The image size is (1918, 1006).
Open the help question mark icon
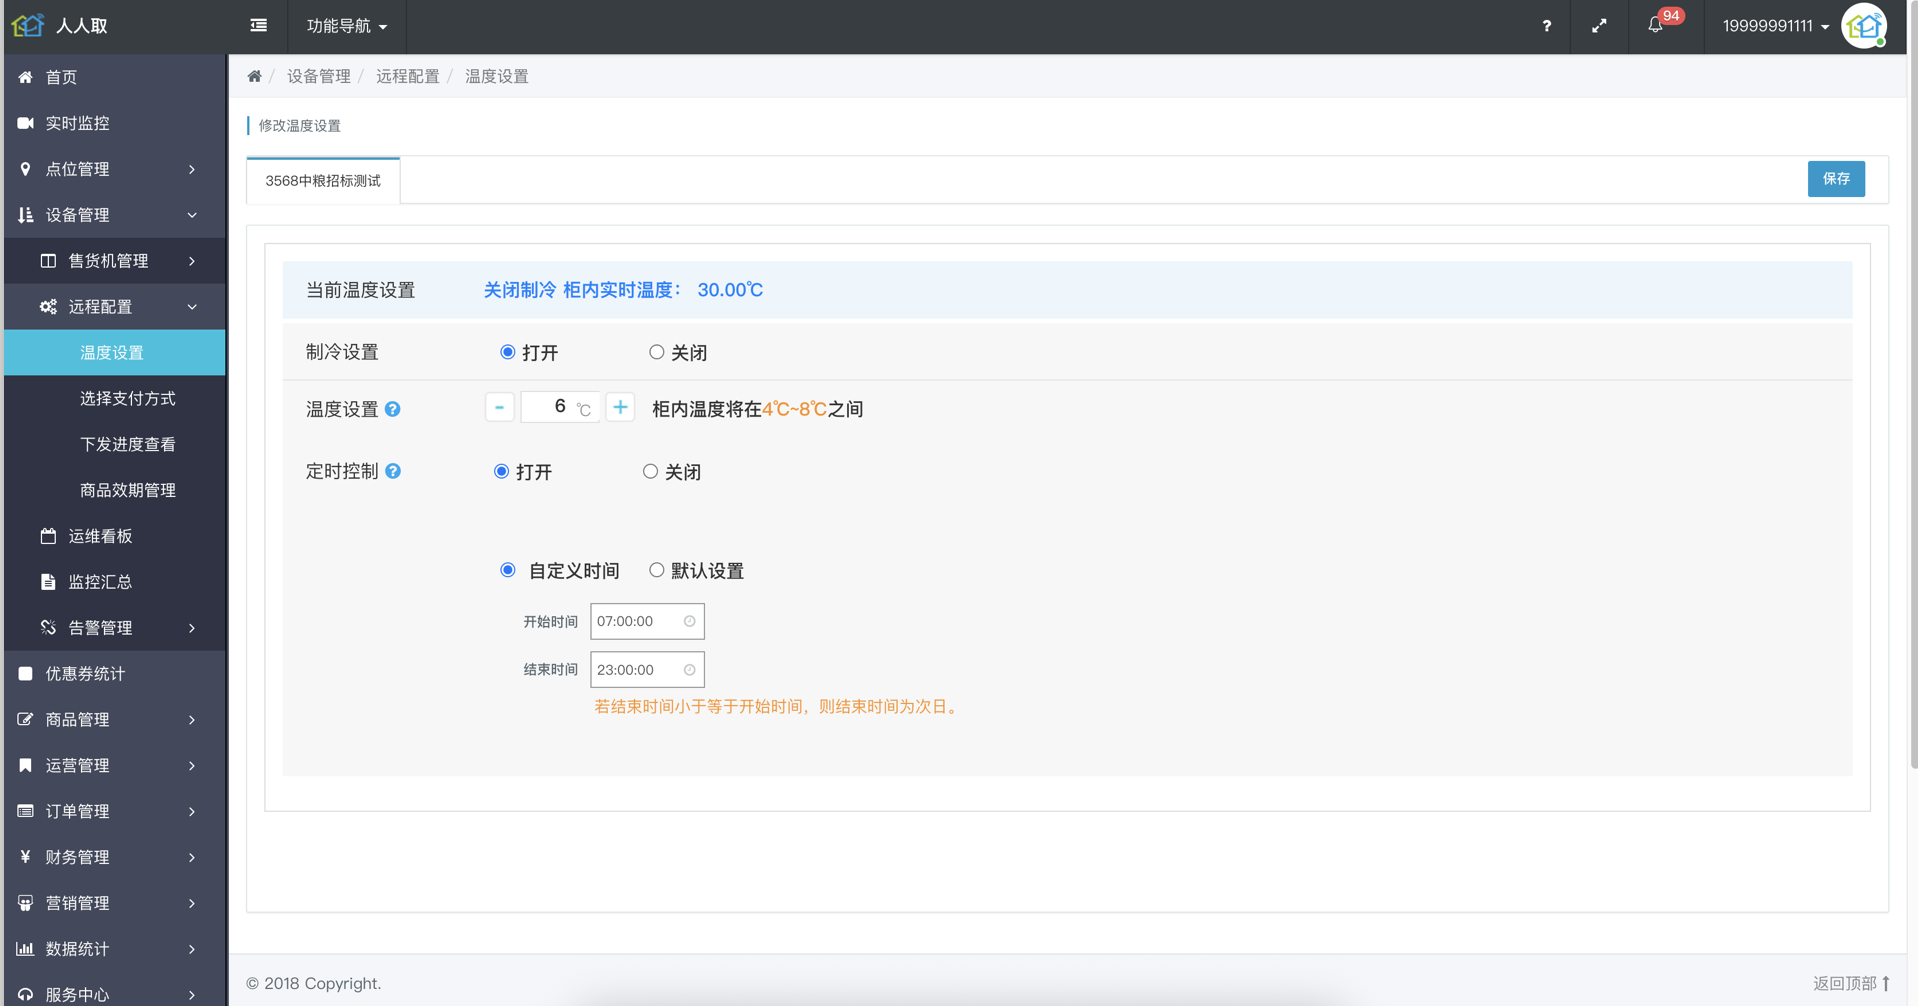1546,26
